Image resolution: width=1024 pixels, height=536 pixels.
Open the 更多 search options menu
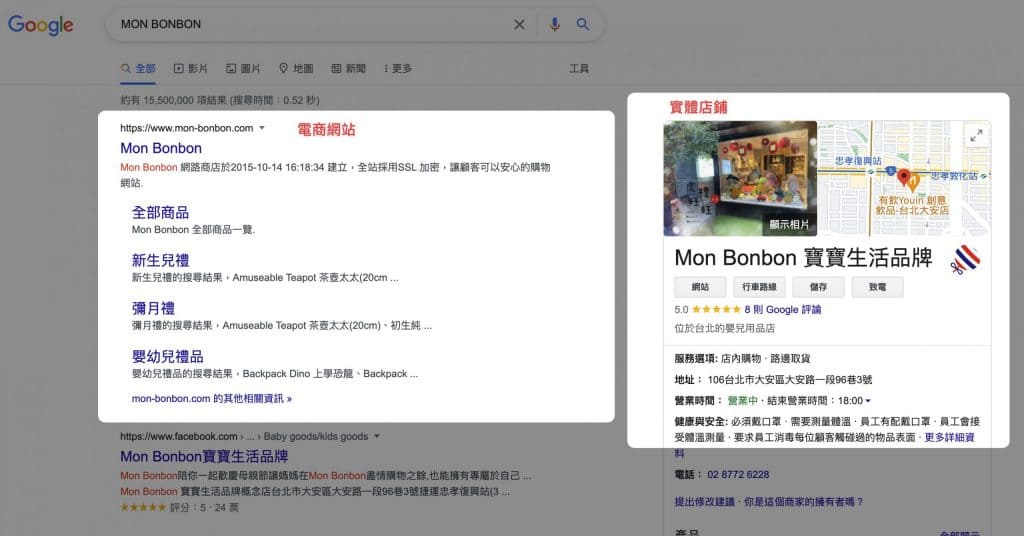point(397,68)
